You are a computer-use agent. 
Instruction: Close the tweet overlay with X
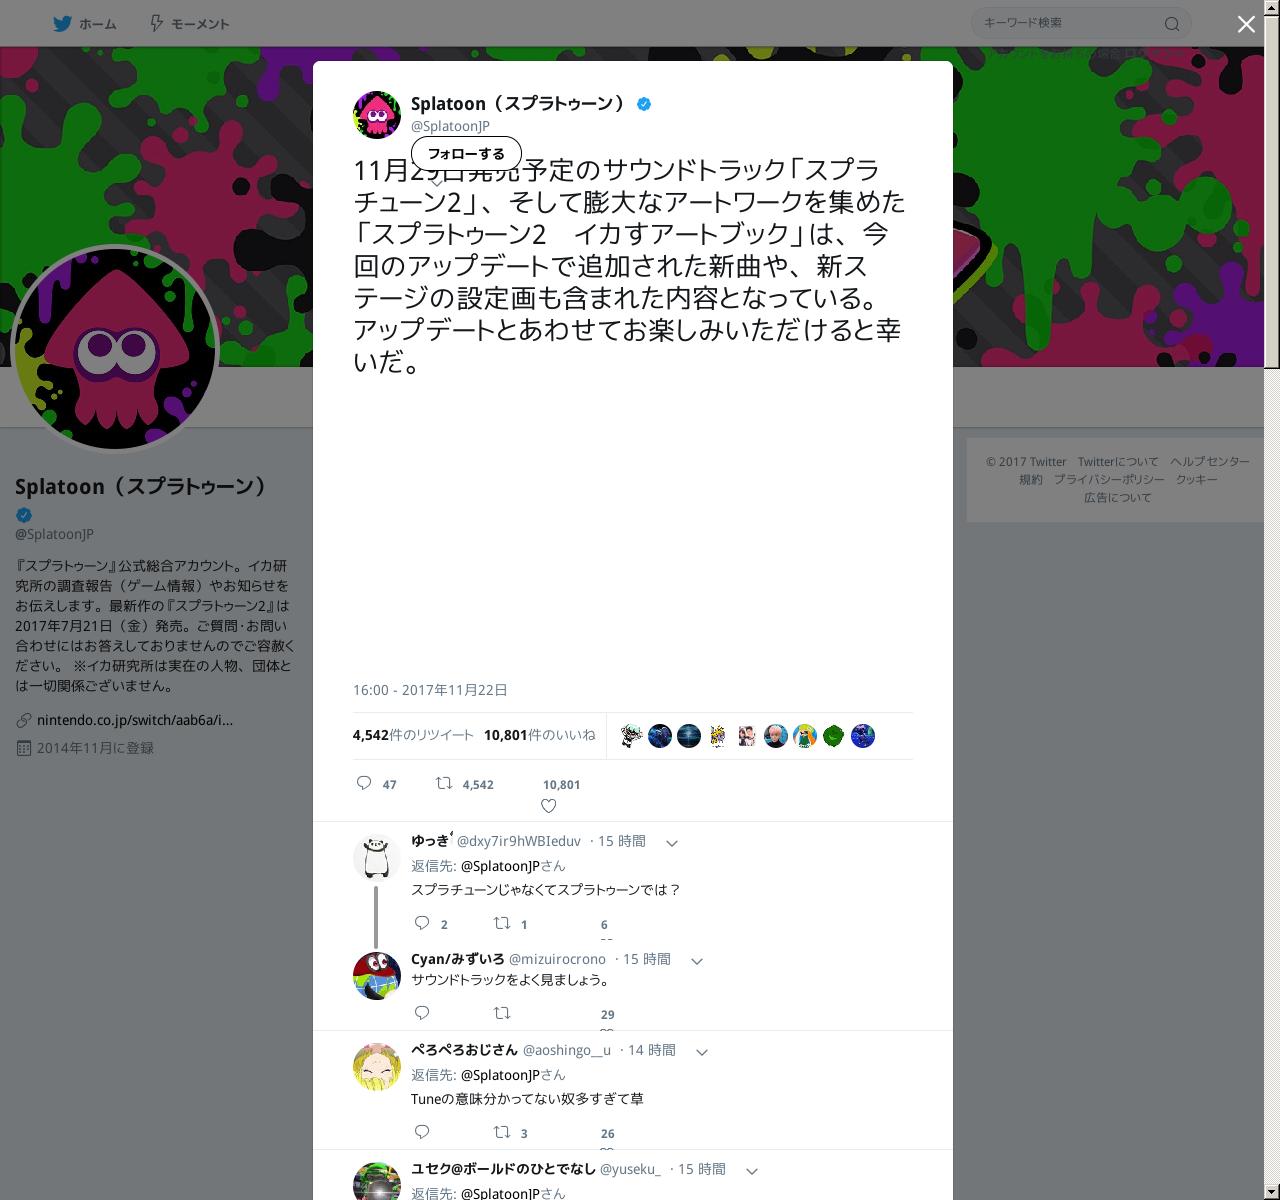point(1246,24)
